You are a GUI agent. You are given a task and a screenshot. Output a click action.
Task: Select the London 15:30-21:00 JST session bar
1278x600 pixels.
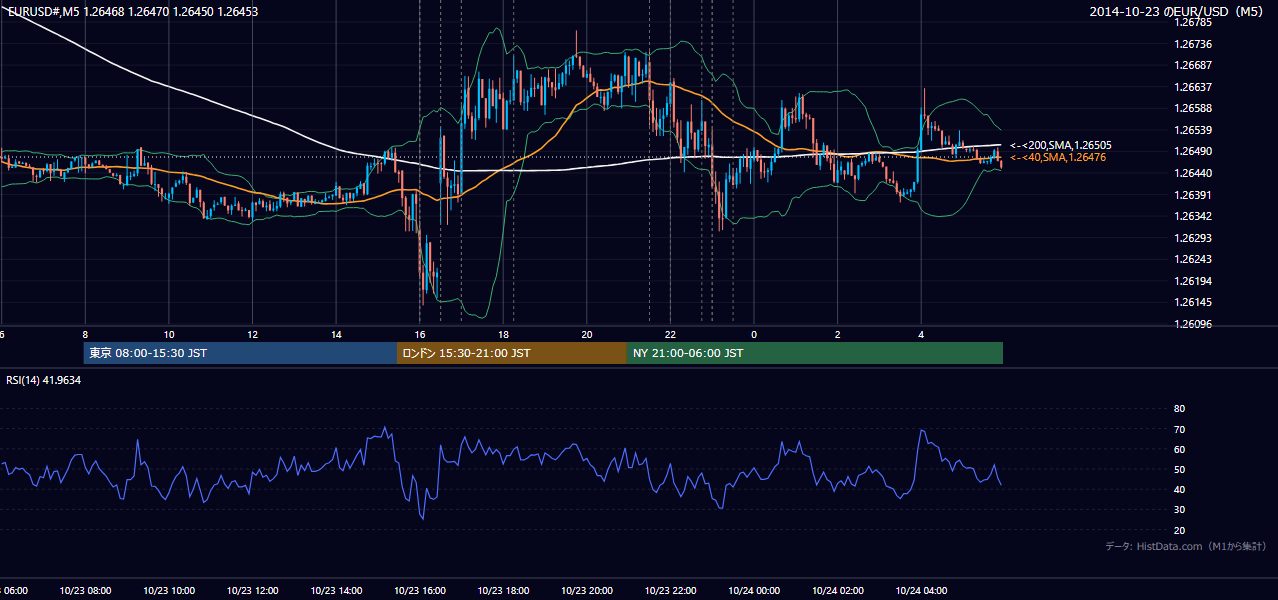pos(512,353)
